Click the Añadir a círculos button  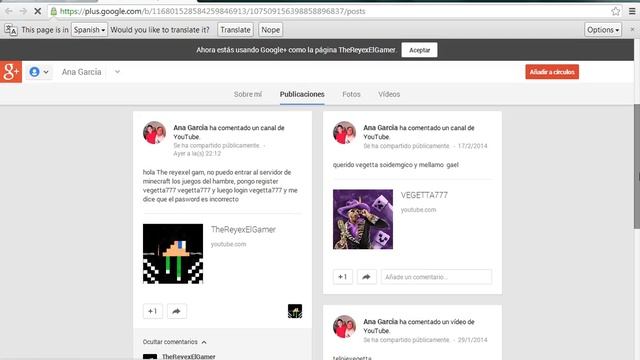(552, 72)
